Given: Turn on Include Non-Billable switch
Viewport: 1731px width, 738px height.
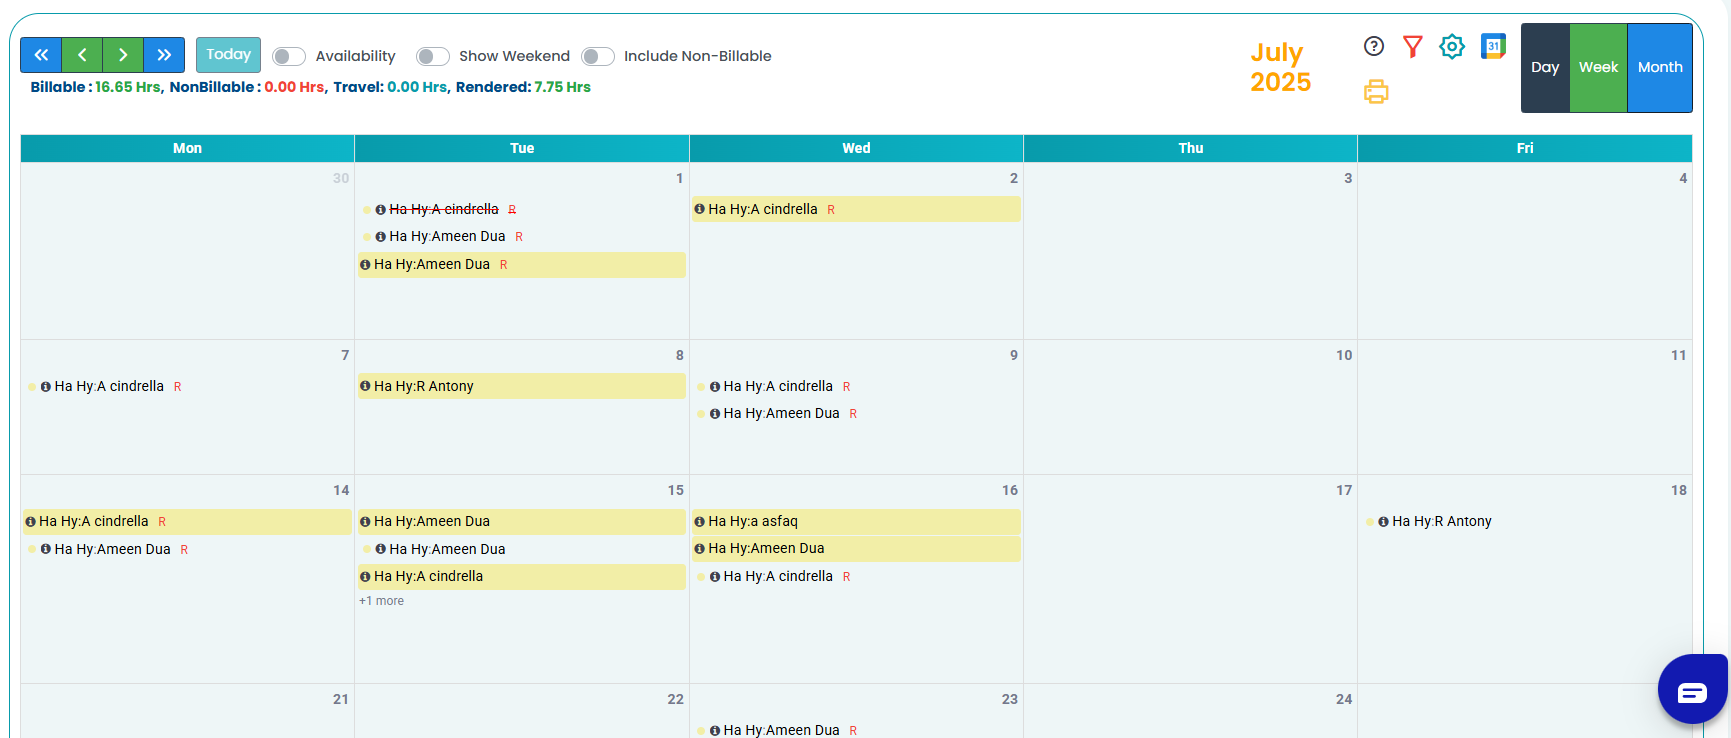Looking at the screenshot, I should pyautogui.click(x=598, y=56).
